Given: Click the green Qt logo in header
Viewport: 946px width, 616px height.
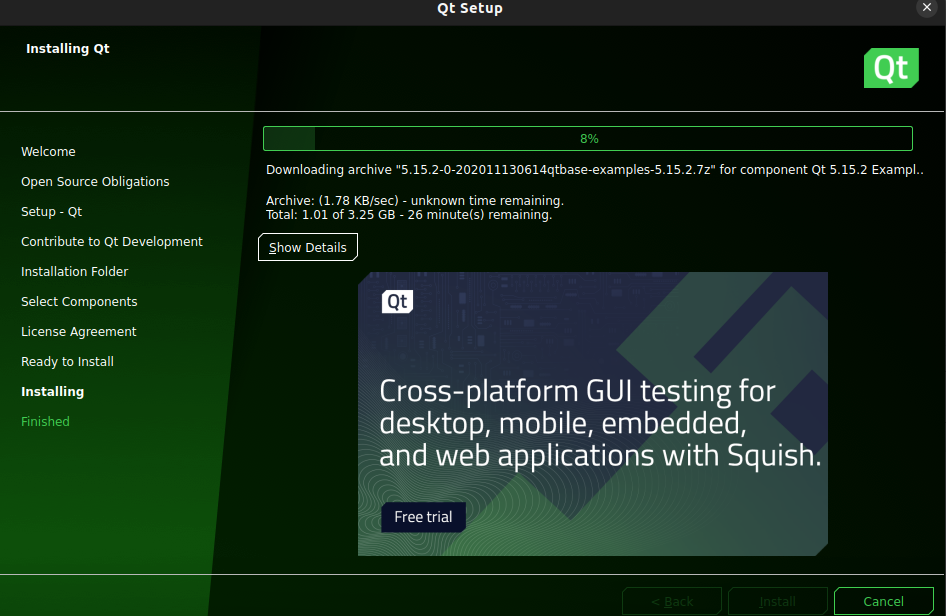Looking at the screenshot, I should pyautogui.click(x=891, y=68).
